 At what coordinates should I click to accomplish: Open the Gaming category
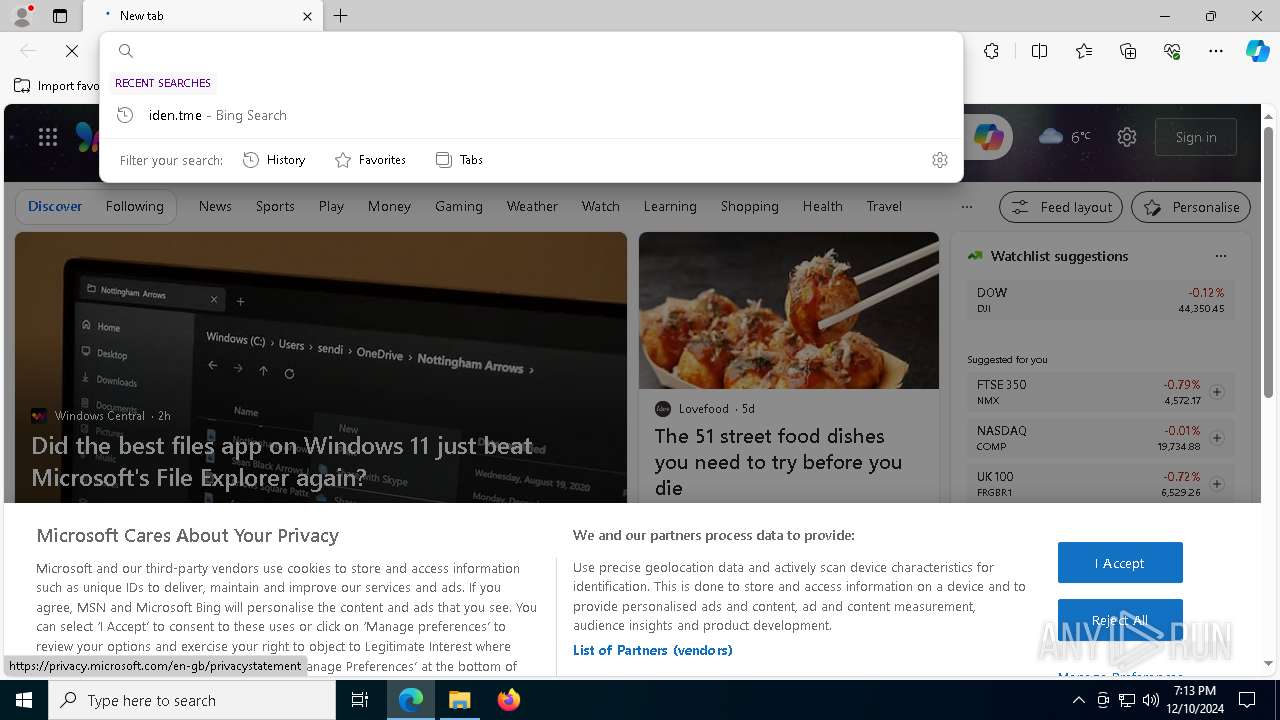coord(459,206)
